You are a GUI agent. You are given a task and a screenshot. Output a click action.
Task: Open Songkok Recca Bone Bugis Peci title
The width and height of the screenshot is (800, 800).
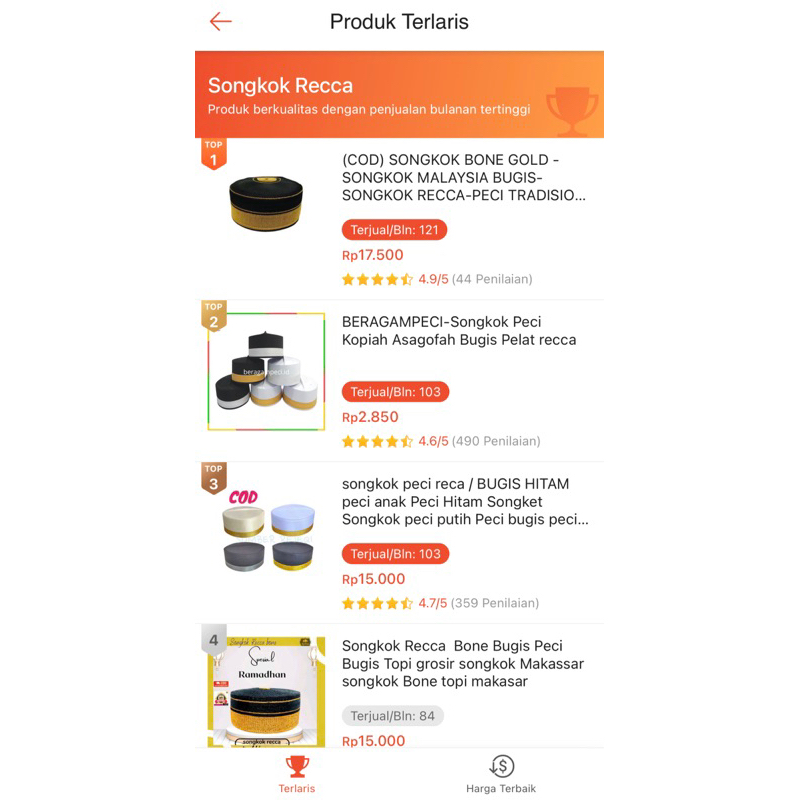[x=463, y=663]
